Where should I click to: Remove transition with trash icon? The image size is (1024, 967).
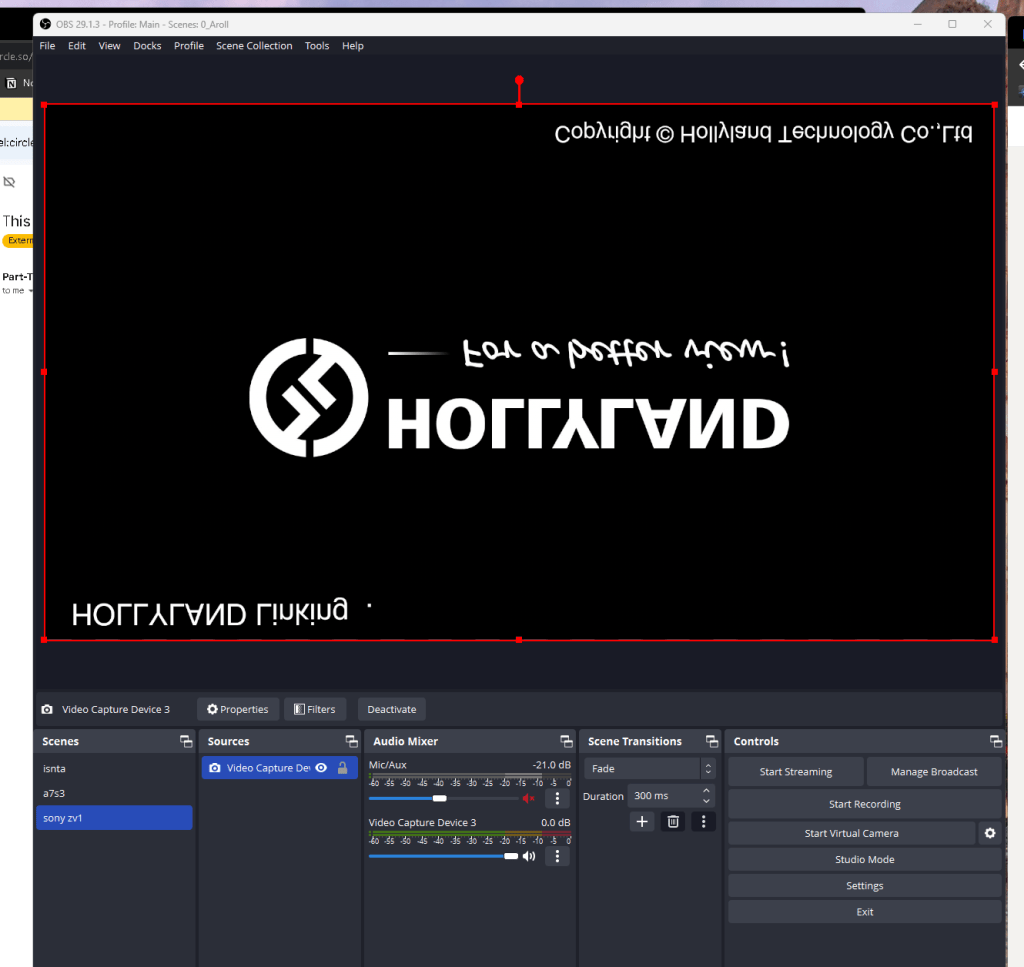[x=673, y=821]
